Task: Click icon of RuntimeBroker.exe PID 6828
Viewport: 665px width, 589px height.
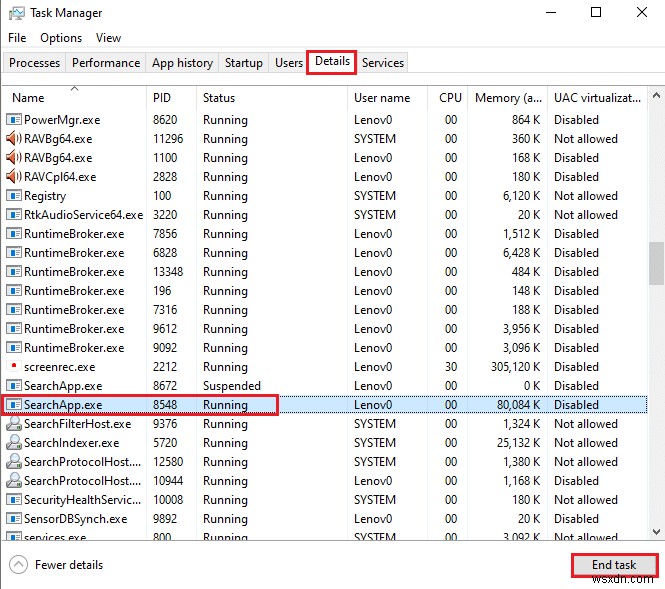Action: [x=14, y=253]
